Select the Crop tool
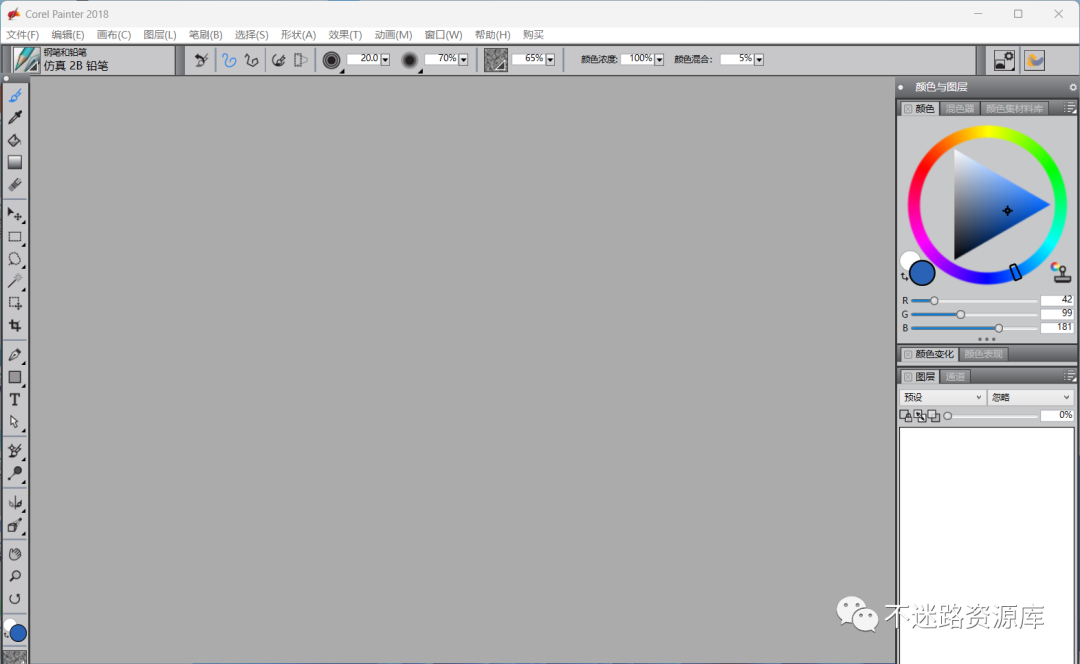This screenshot has width=1080, height=664. click(15, 325)
